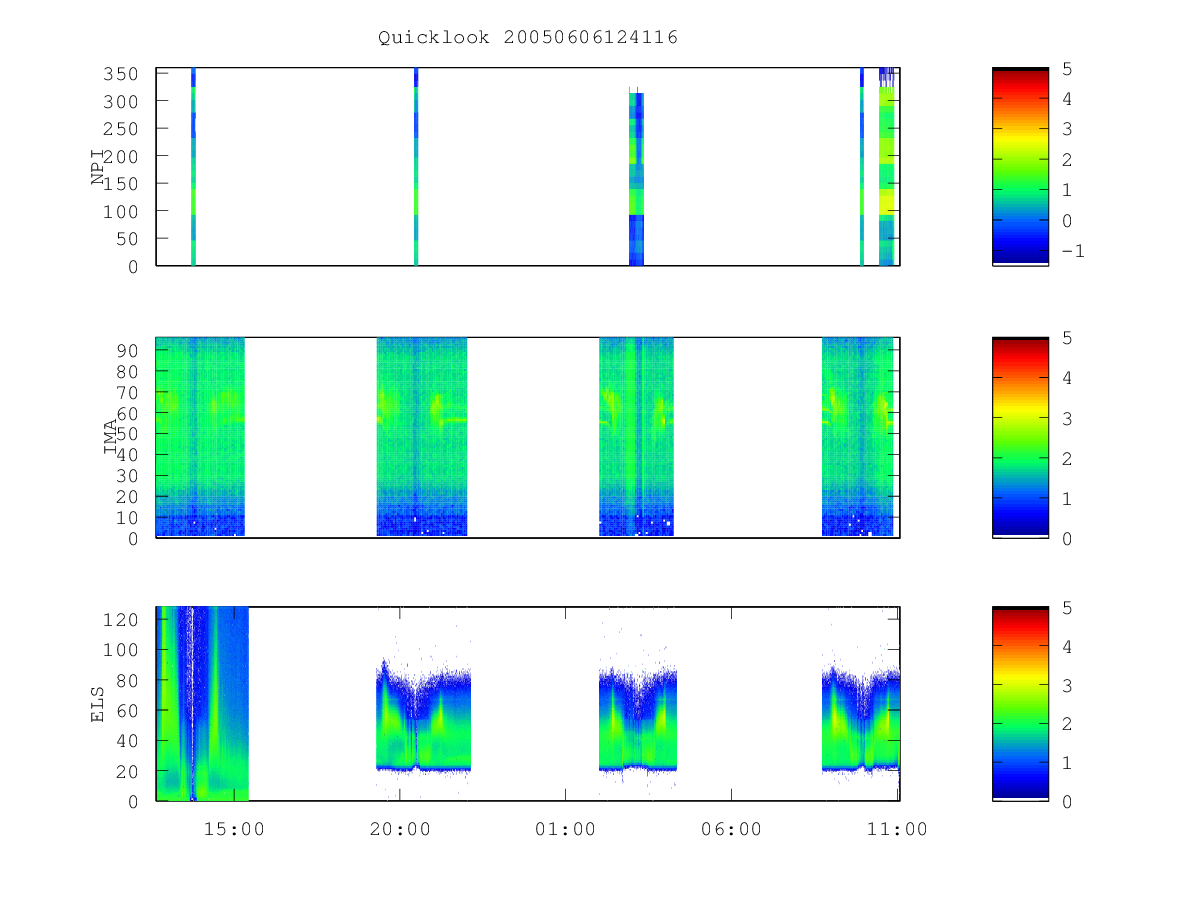Click the 200 tick on NPI axis
This screenshot has width=1200, height=900.
point(122,157)
